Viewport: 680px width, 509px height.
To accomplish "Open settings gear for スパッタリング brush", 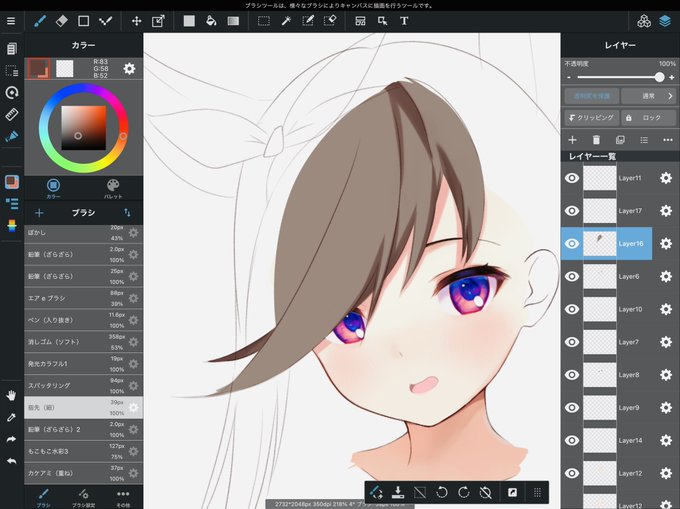I will point(134,386).
